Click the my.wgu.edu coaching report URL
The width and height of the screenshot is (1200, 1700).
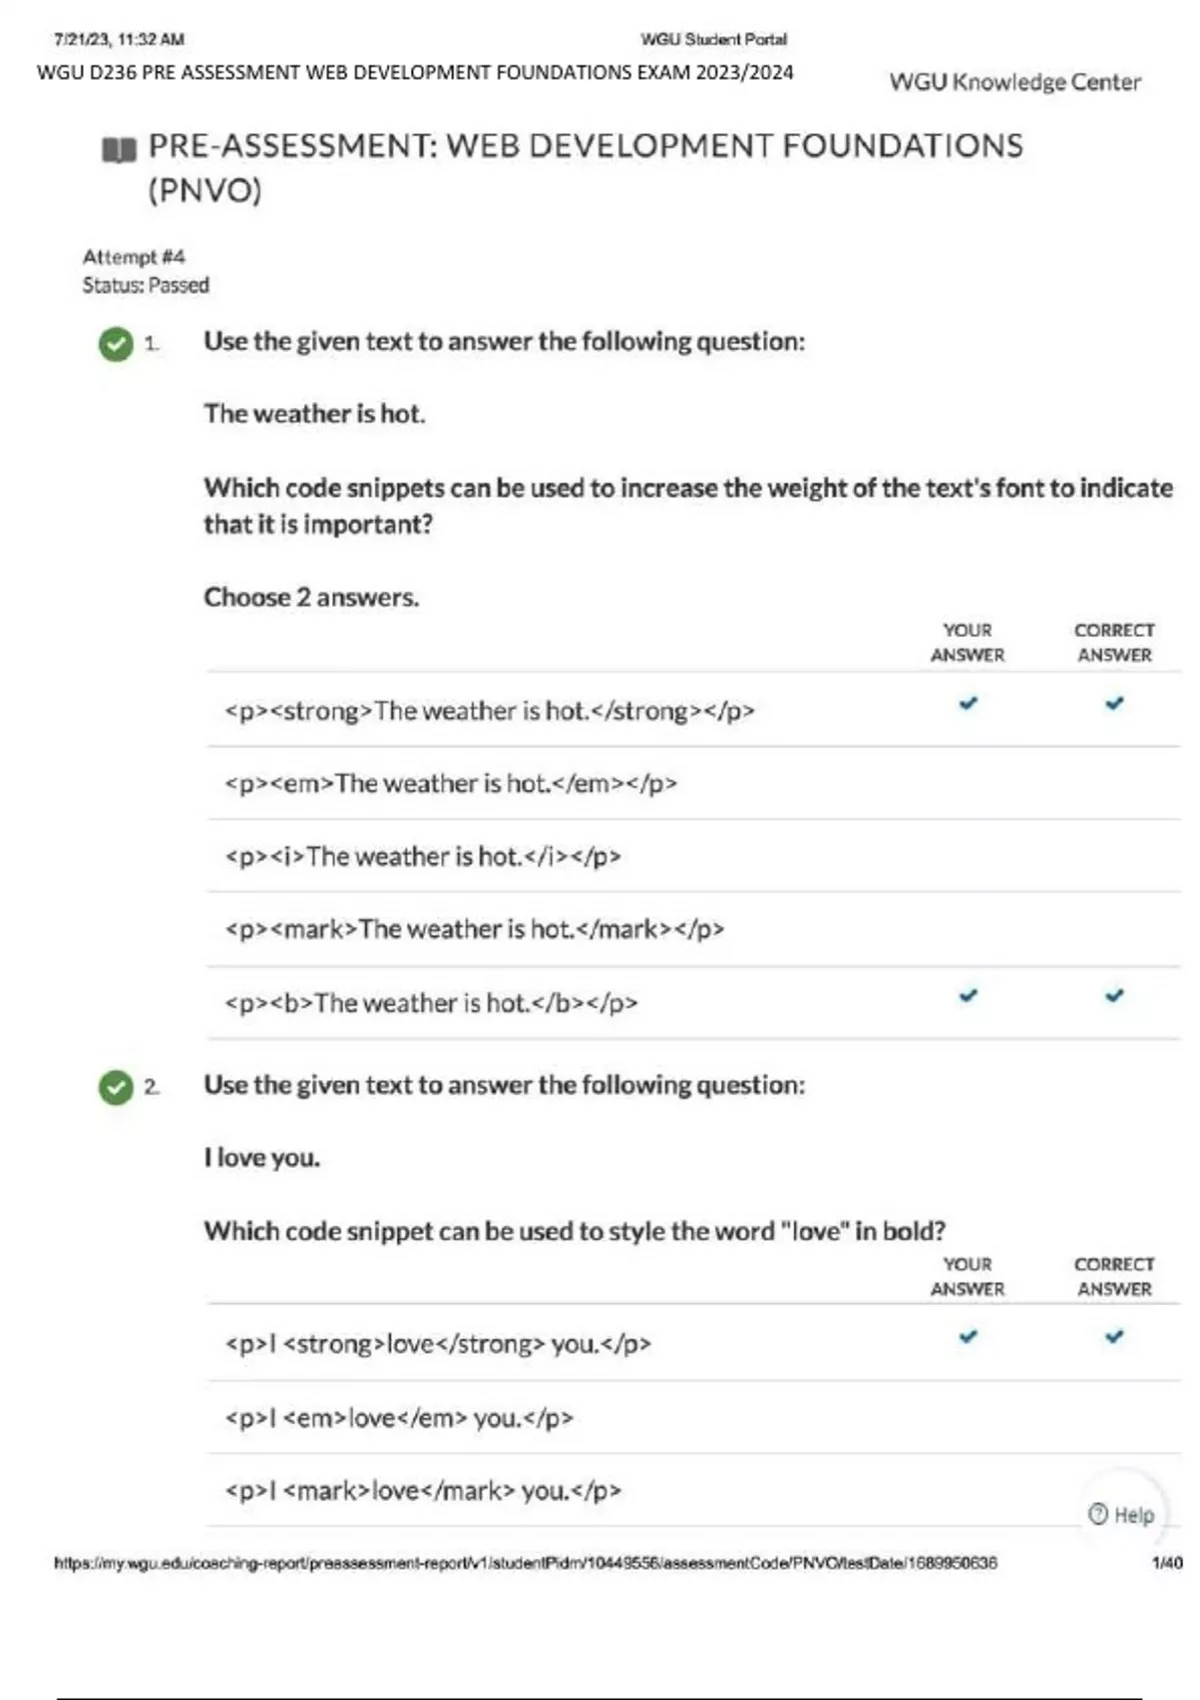525,1563
